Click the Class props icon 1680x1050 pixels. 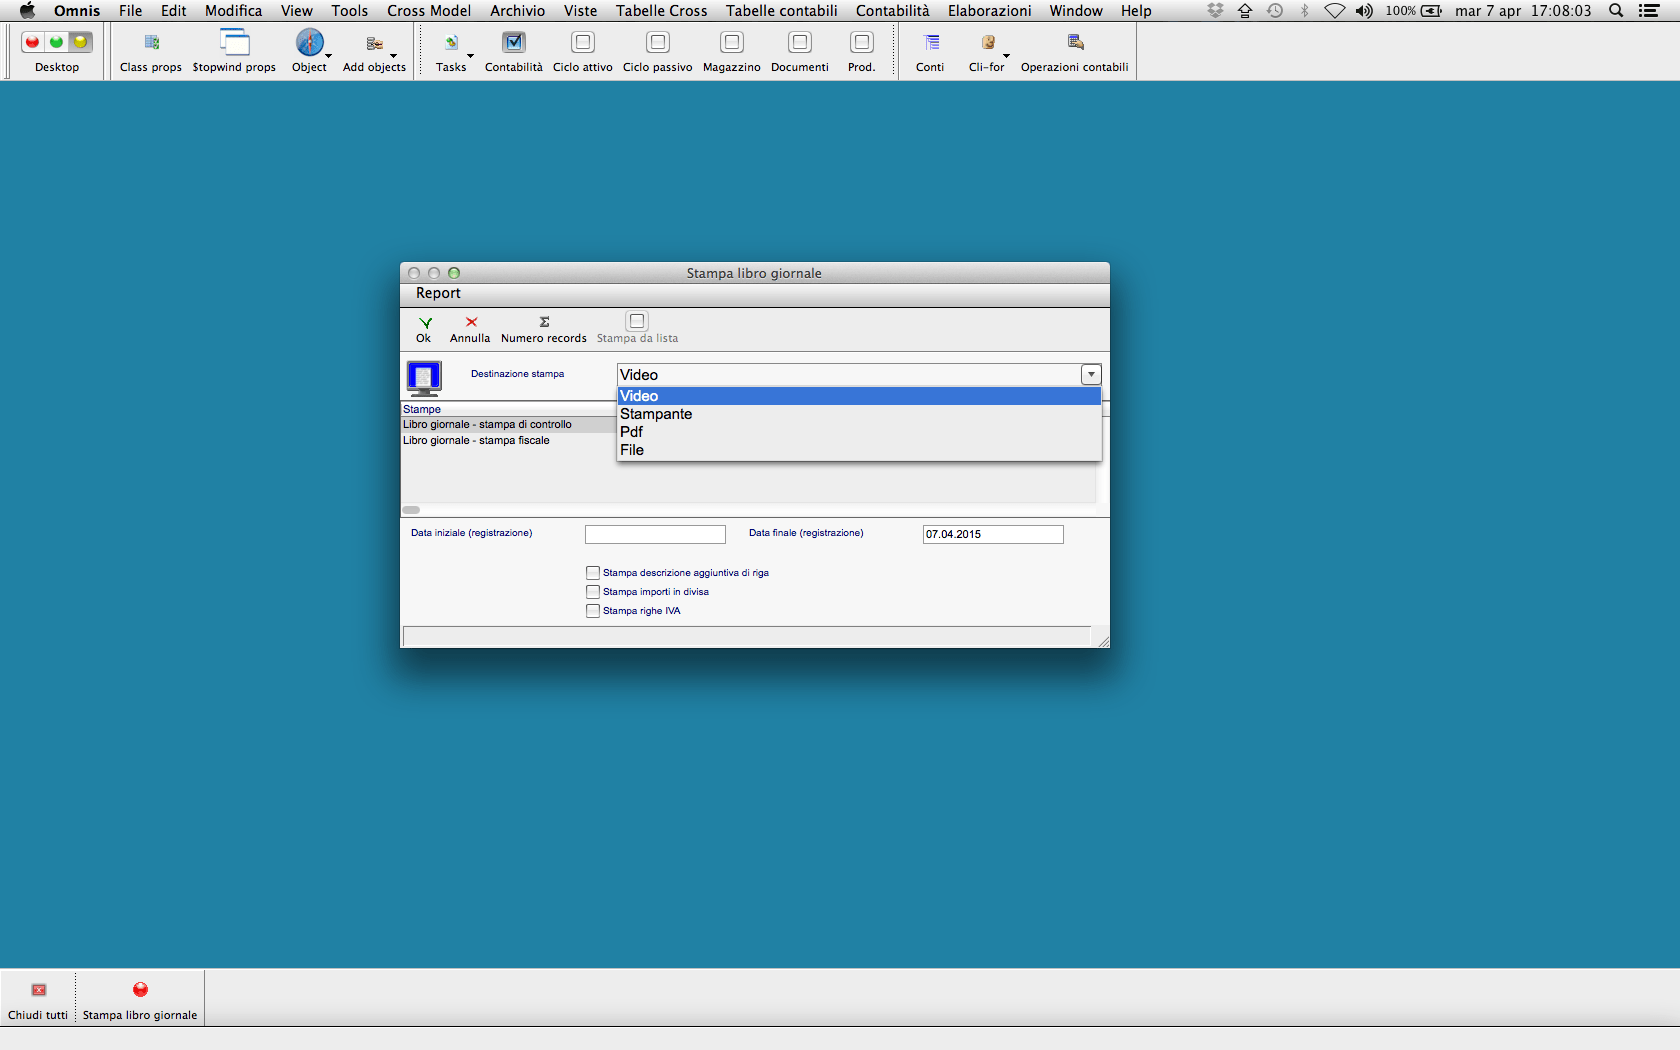pos(151,43)
